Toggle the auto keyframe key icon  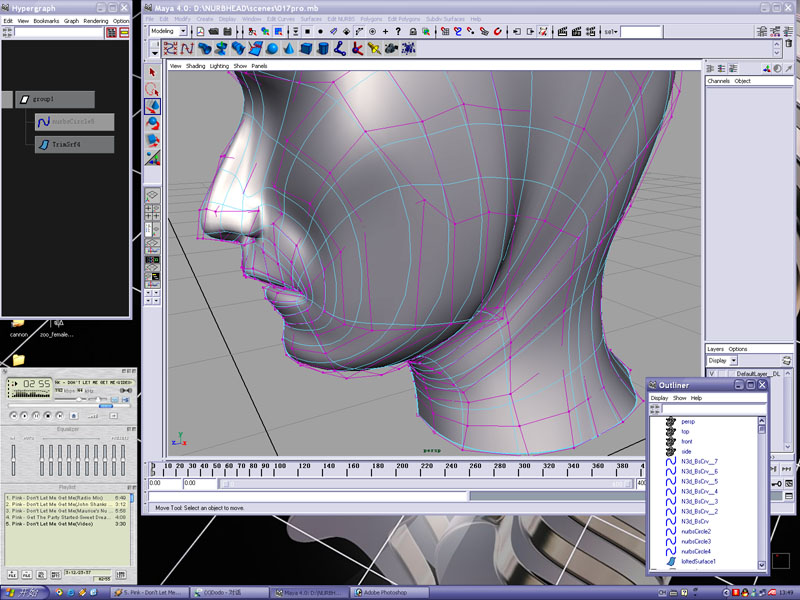pyautogui.click(x=776, y=483)
